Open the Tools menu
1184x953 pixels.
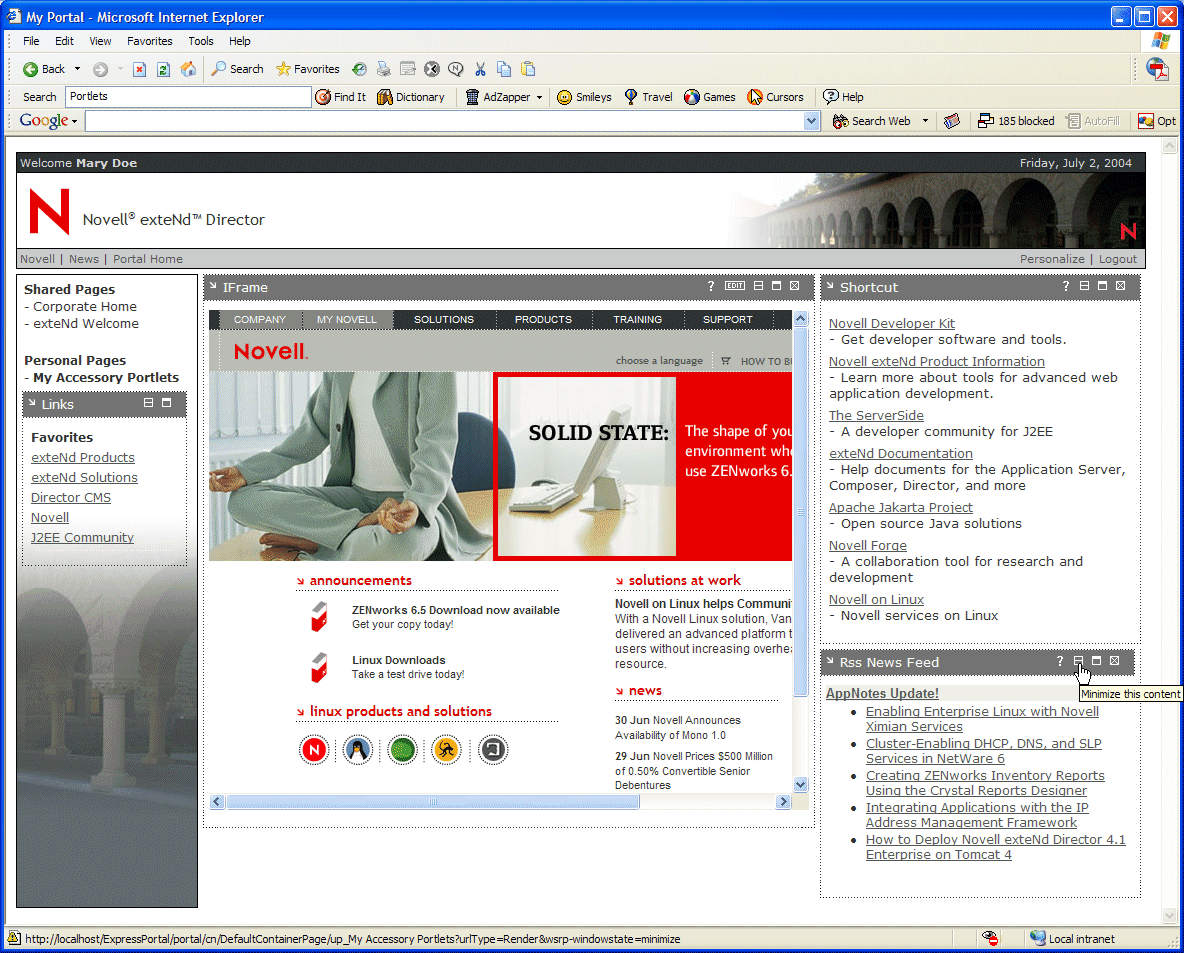coord(201,41)
